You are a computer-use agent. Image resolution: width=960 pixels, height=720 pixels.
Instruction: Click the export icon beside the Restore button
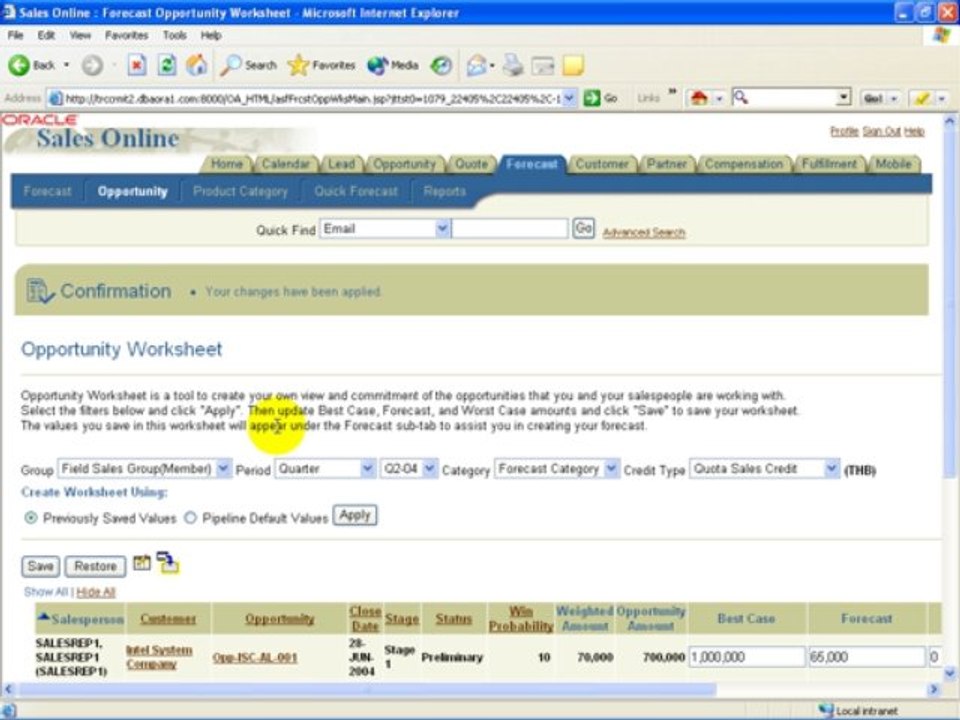pyautogui.click(x=167, y=564)
